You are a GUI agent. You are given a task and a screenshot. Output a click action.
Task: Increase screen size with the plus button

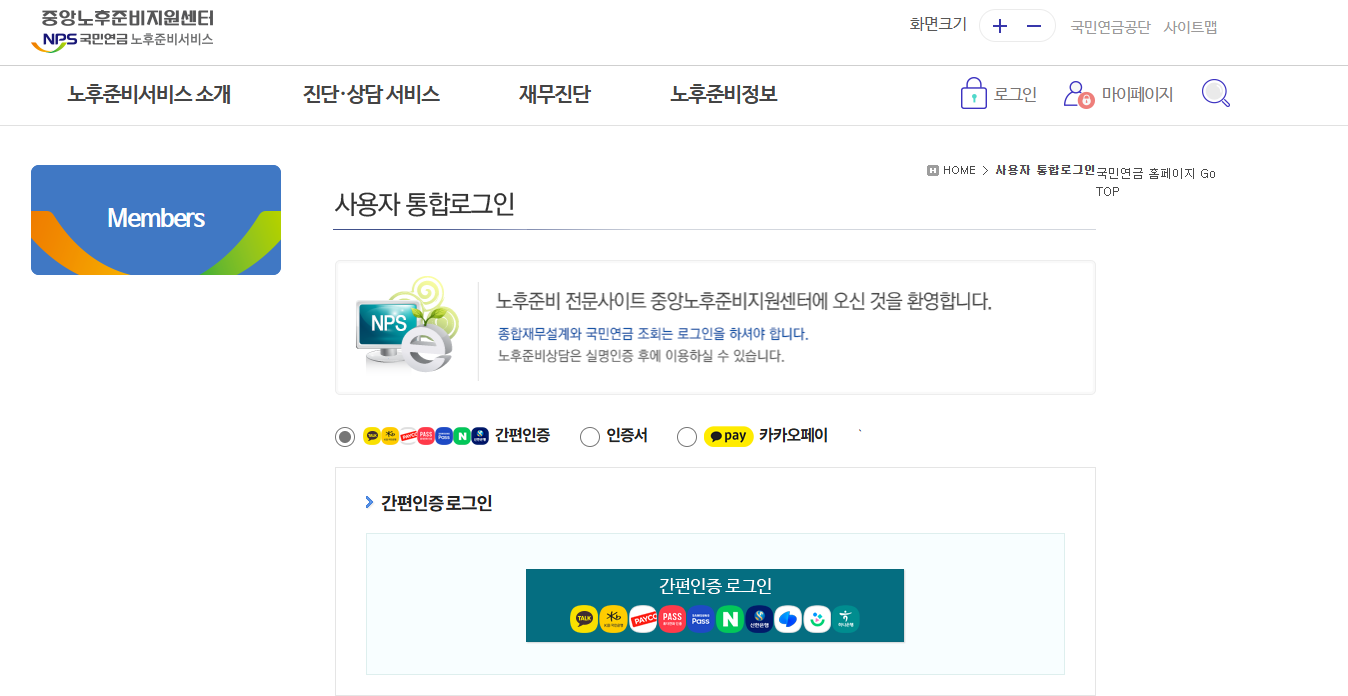999,25
